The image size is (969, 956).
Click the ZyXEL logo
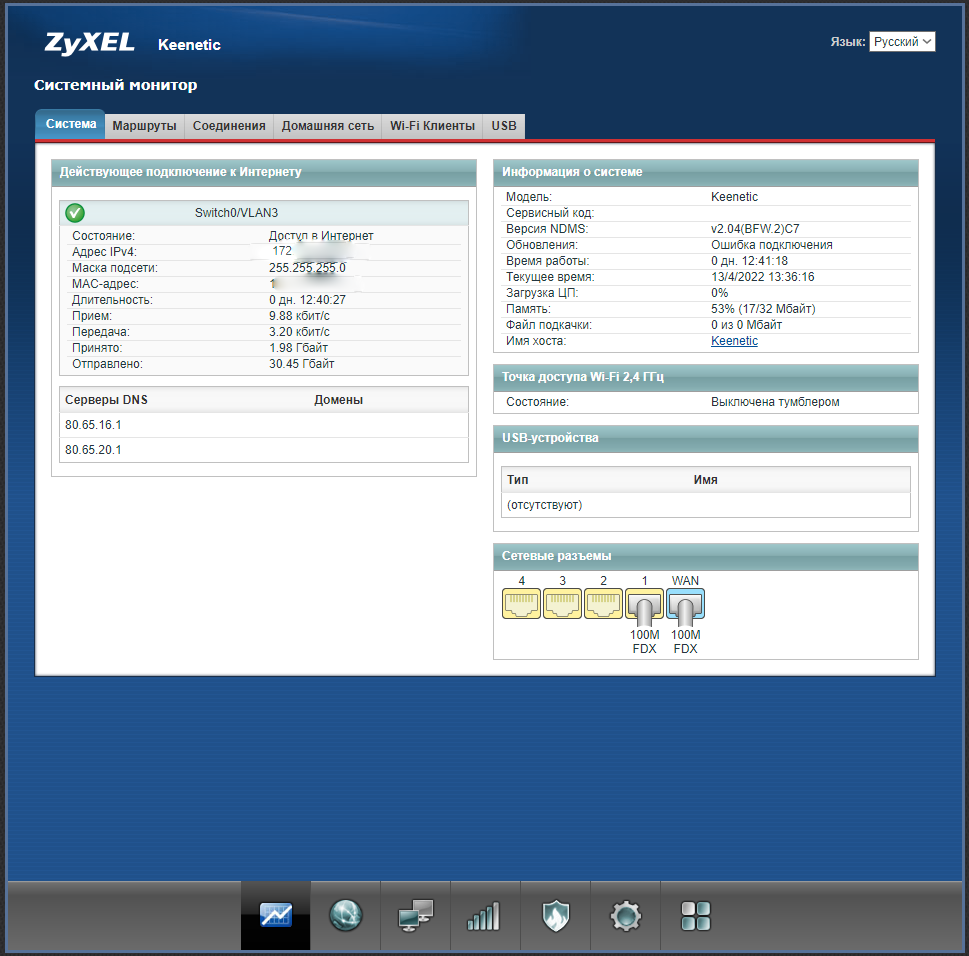click(x=90, y=43)
